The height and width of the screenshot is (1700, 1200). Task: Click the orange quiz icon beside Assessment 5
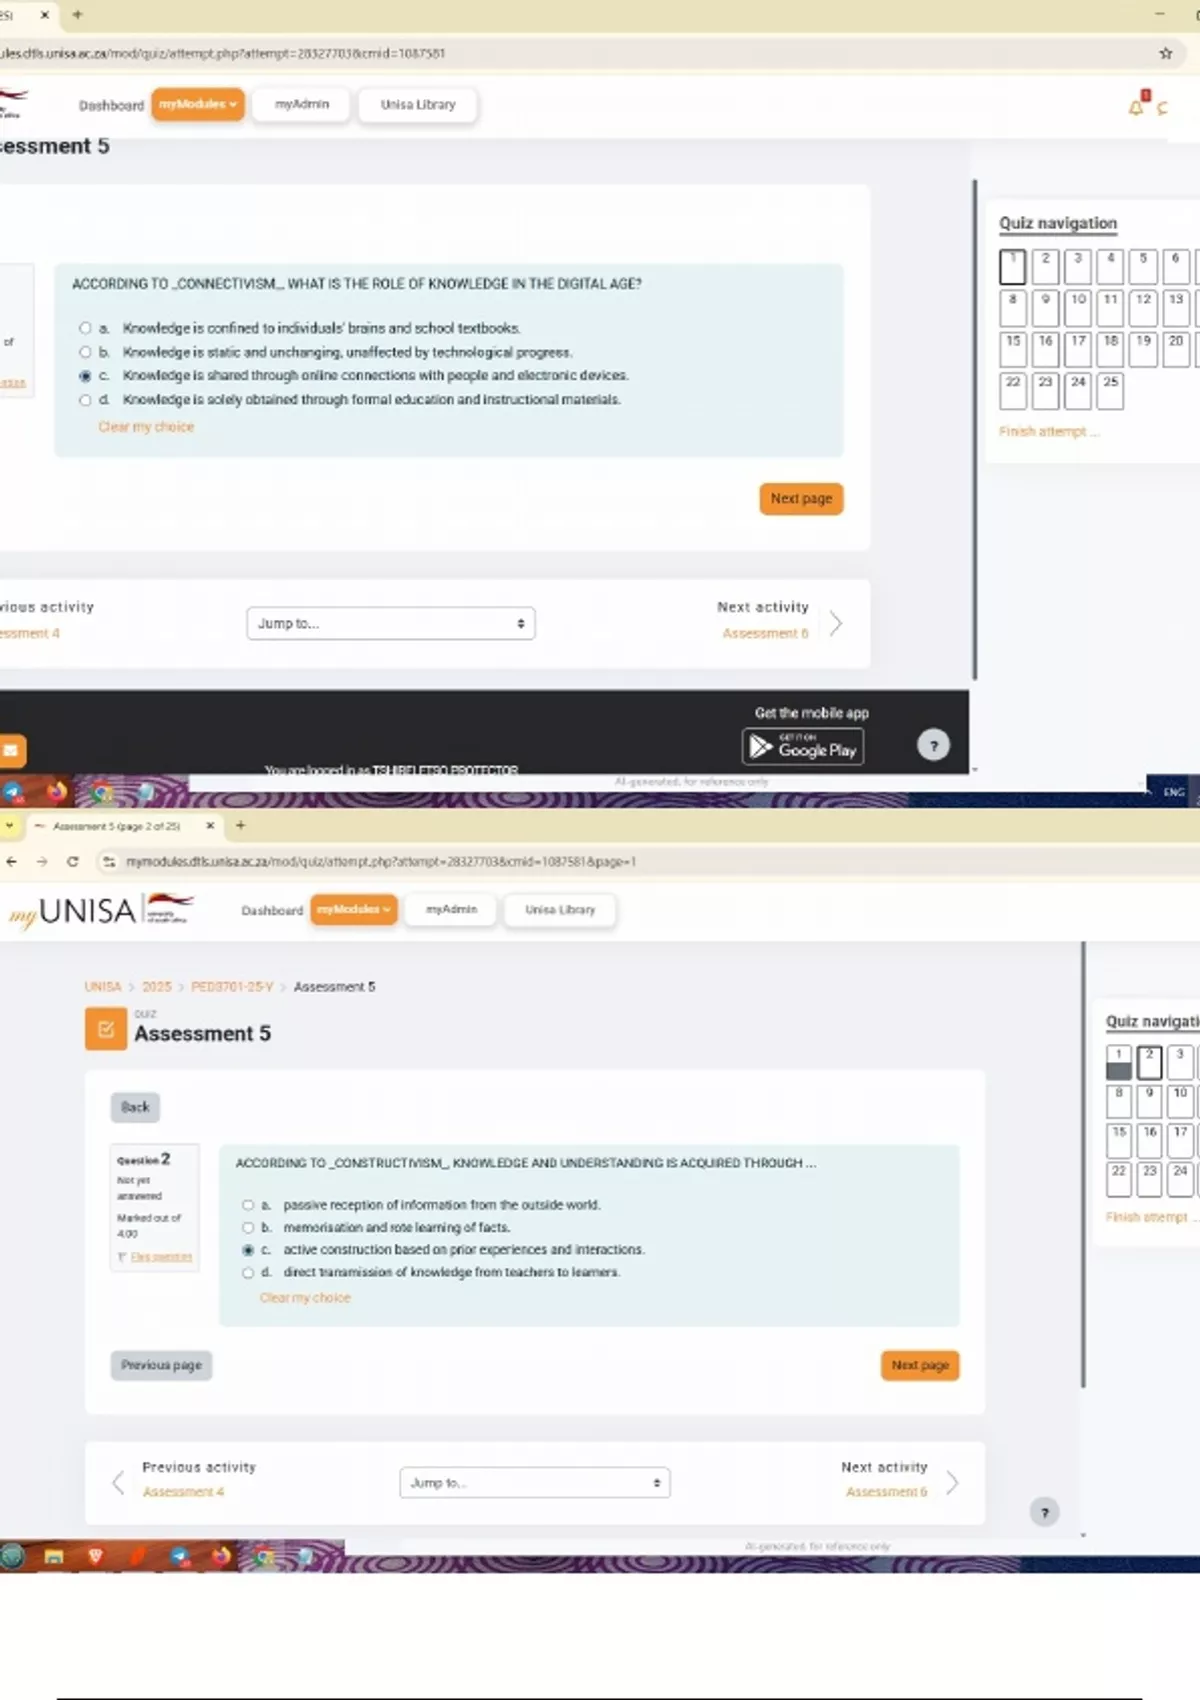(x=106, y=1030)
